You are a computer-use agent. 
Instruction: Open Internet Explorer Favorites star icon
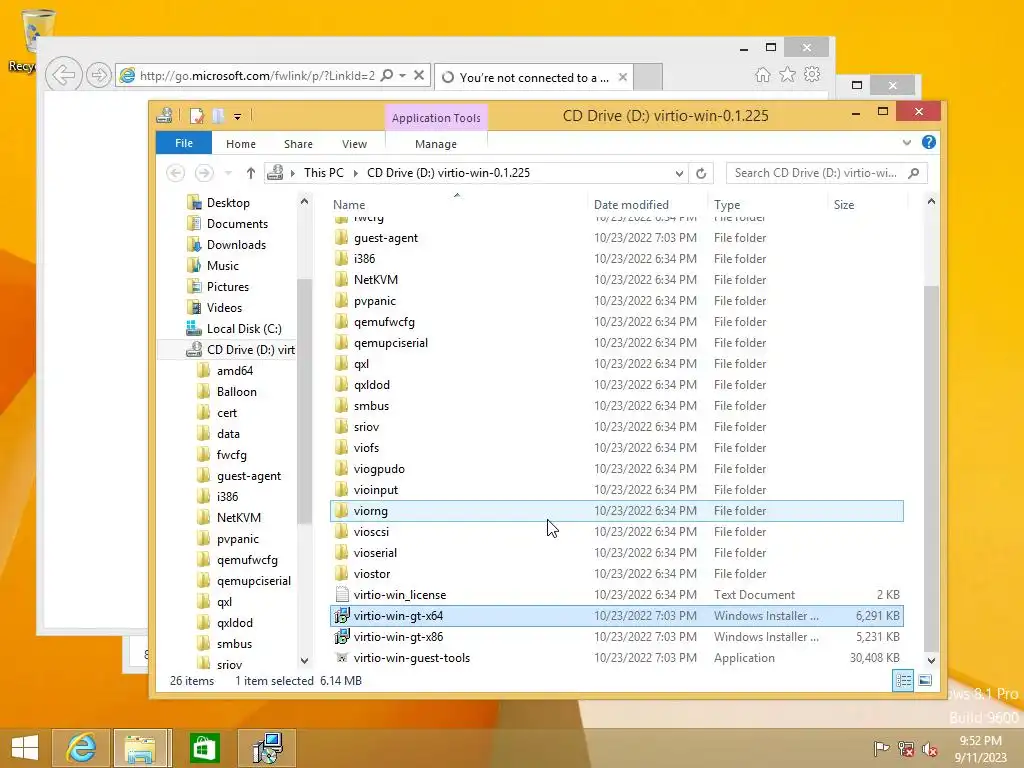[x=788, y=74]
